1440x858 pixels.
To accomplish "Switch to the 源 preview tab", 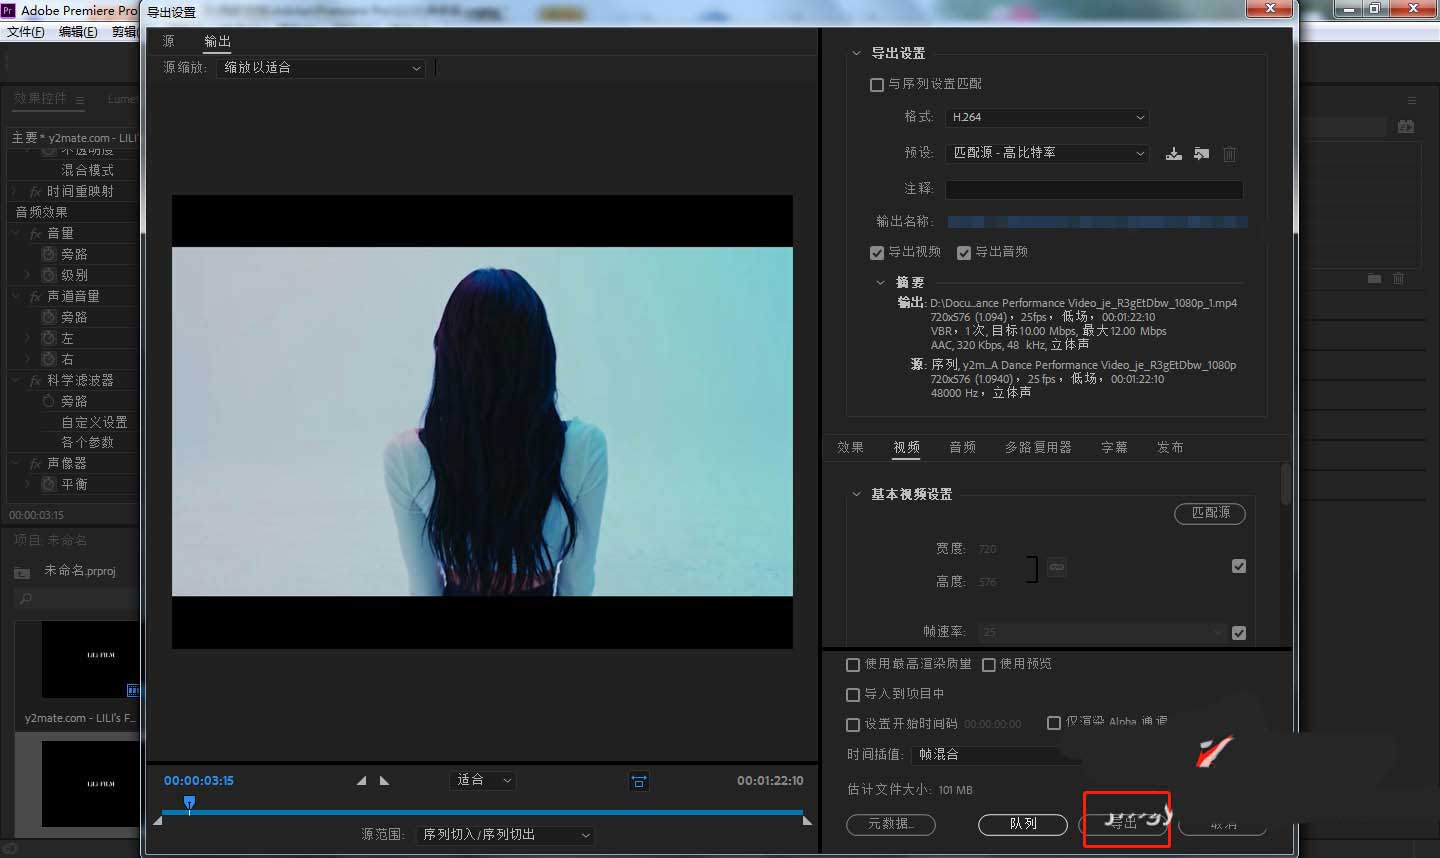I will pos(167,41).
